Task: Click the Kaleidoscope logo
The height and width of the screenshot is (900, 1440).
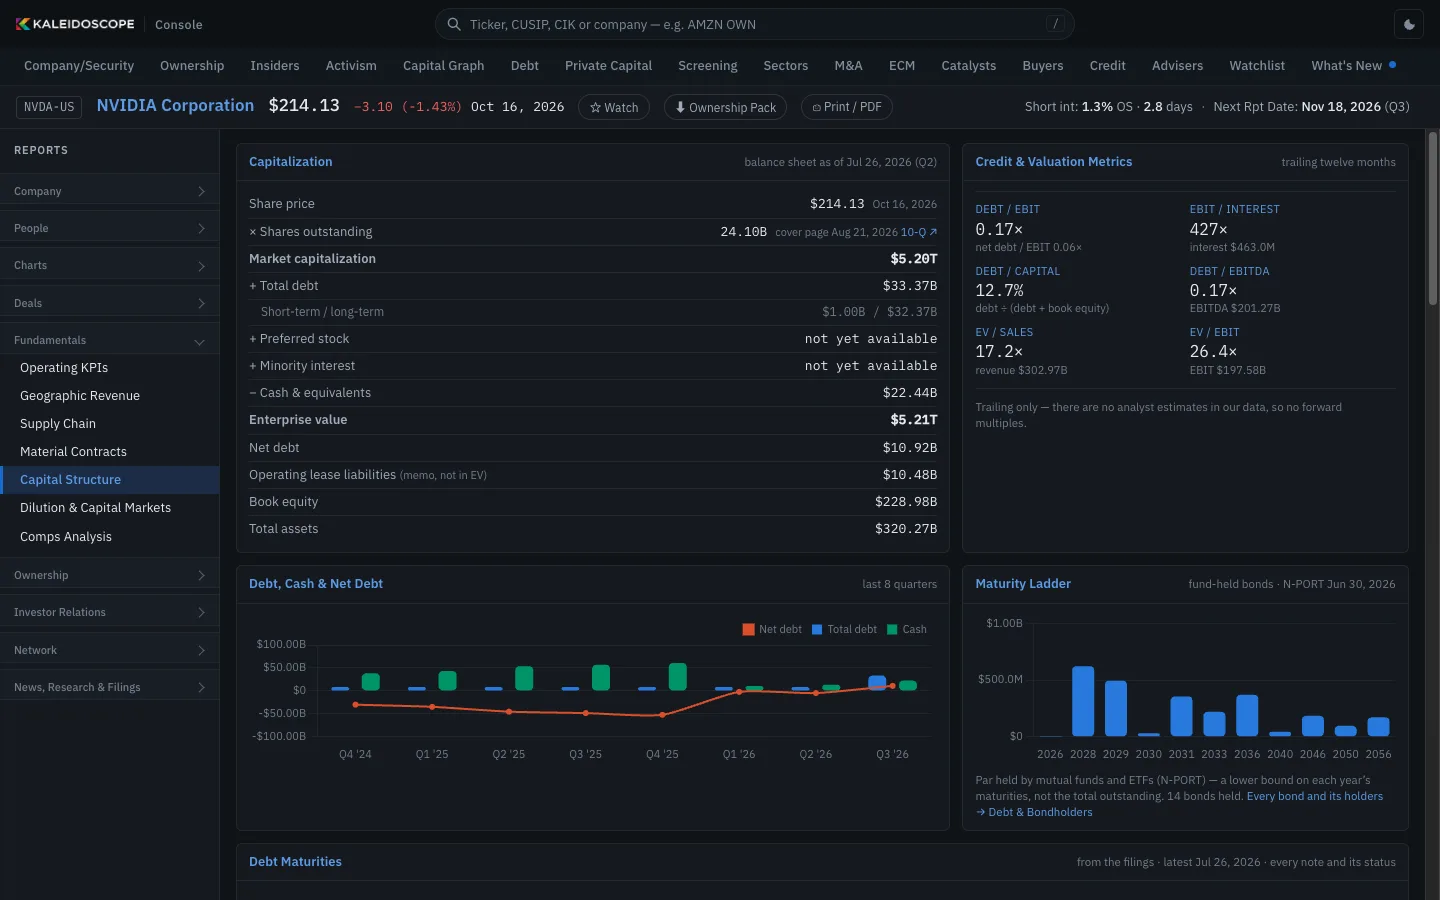Action: pyautogui.click(x=75, y=24)
